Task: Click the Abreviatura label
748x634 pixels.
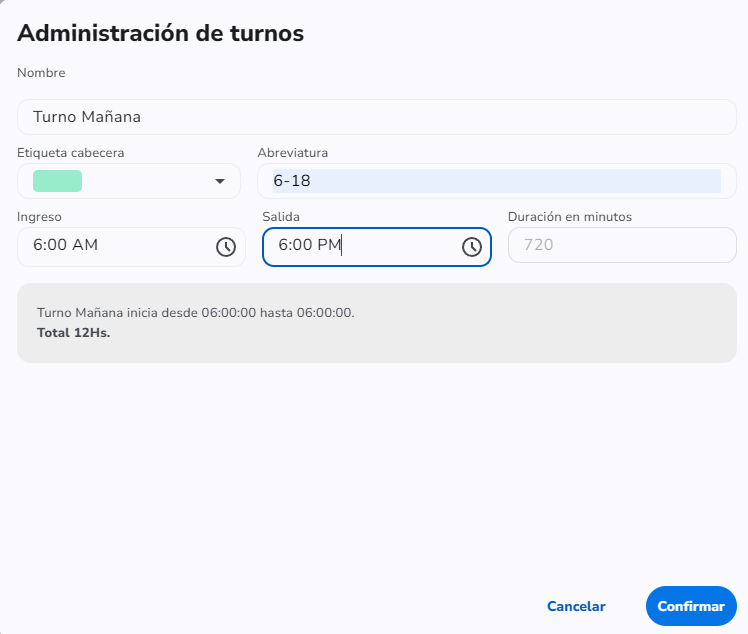Action: 293,153
